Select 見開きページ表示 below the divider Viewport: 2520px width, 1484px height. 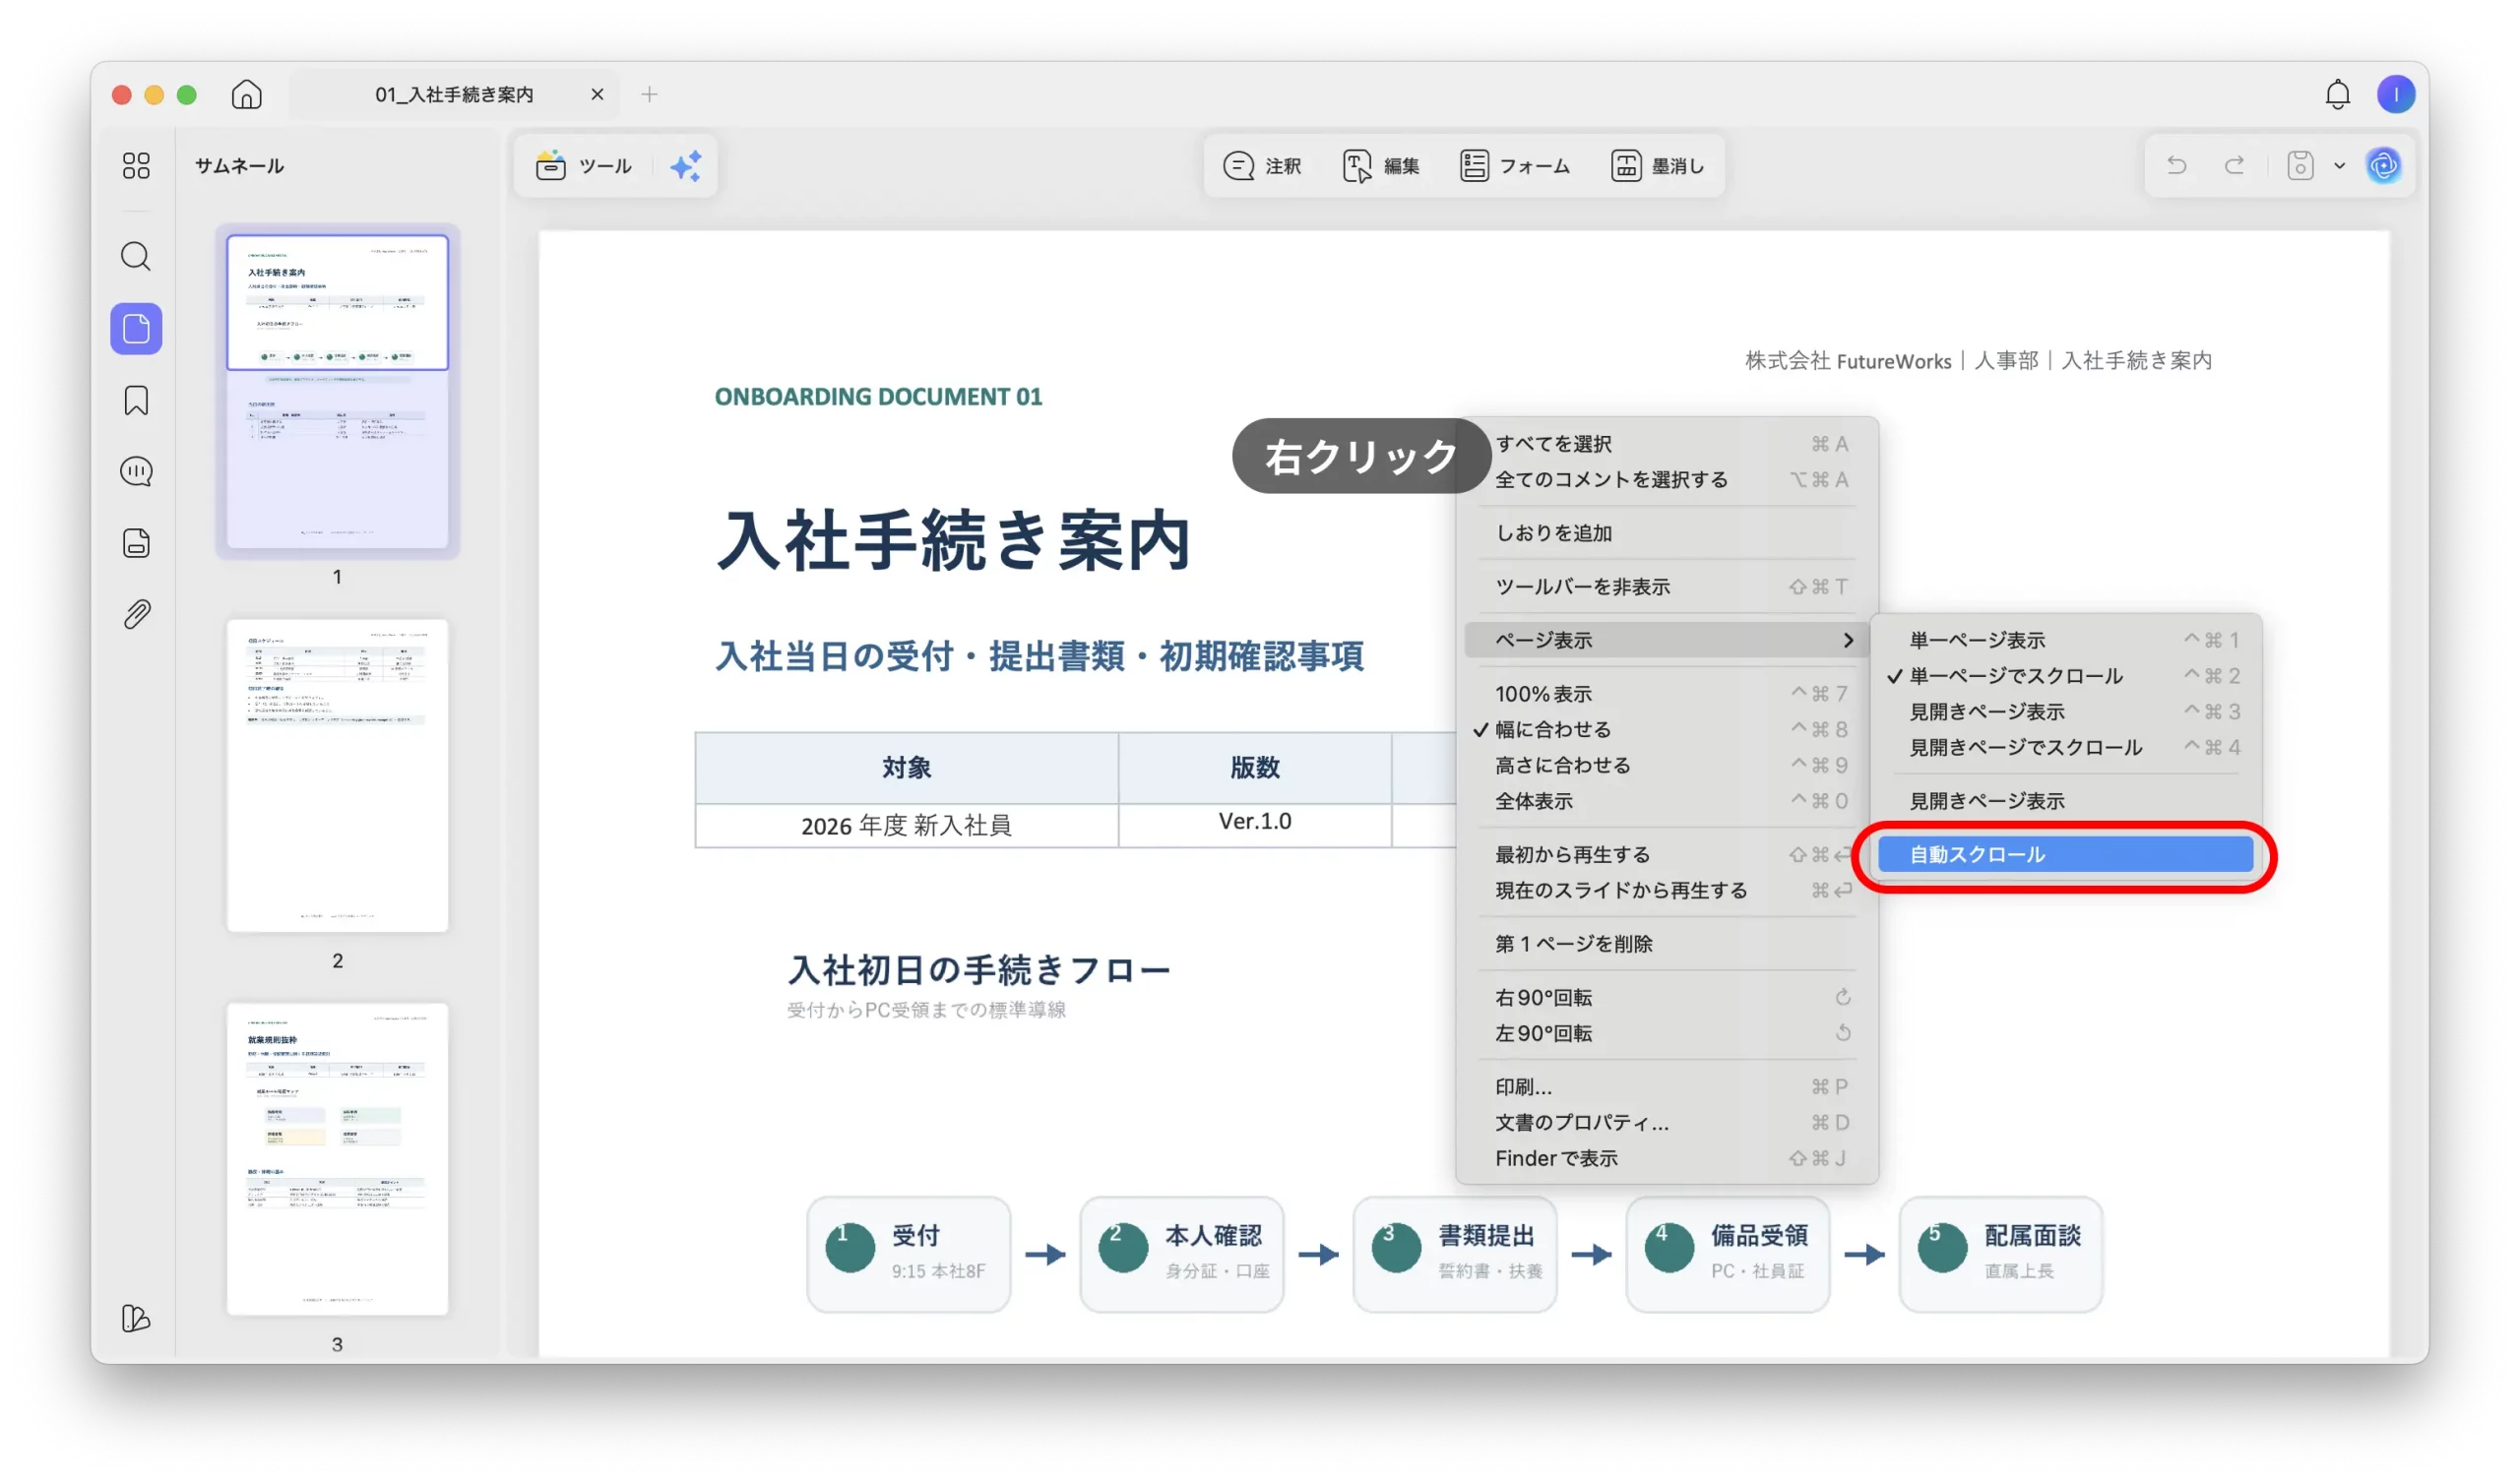(x=2065, y=801)
